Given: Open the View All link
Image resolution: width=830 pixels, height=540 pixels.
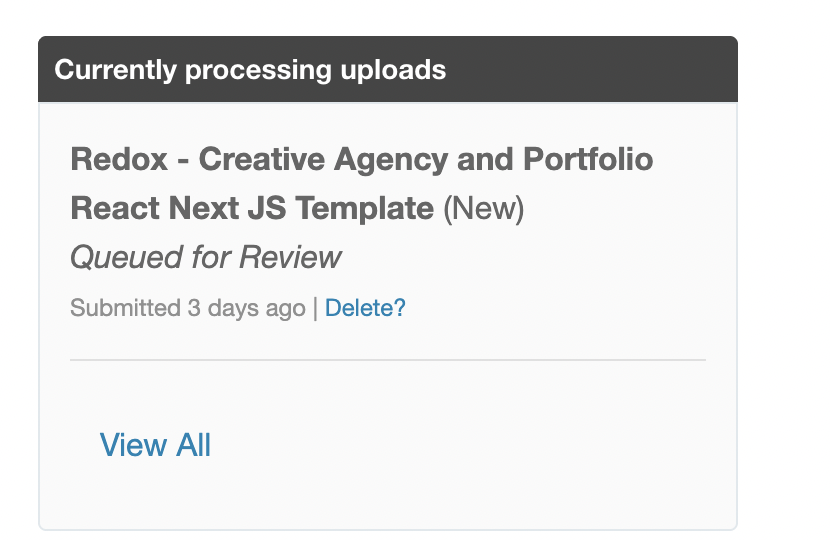Looking at the screenshot, I should coord(155,445).
